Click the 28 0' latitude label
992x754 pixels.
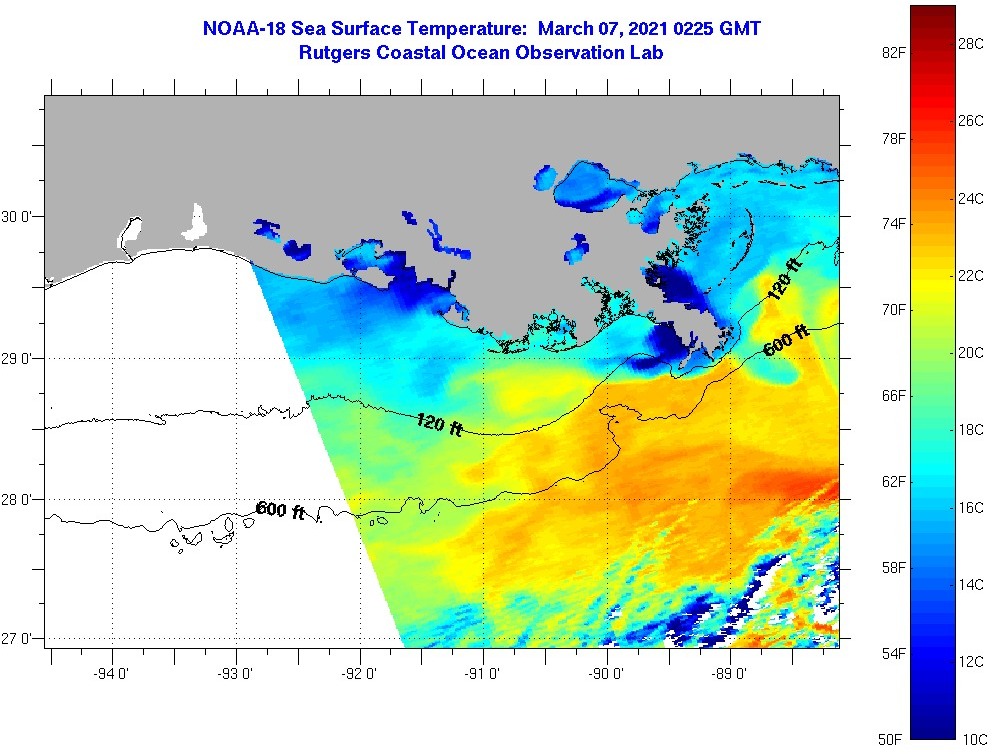(15, 500)
